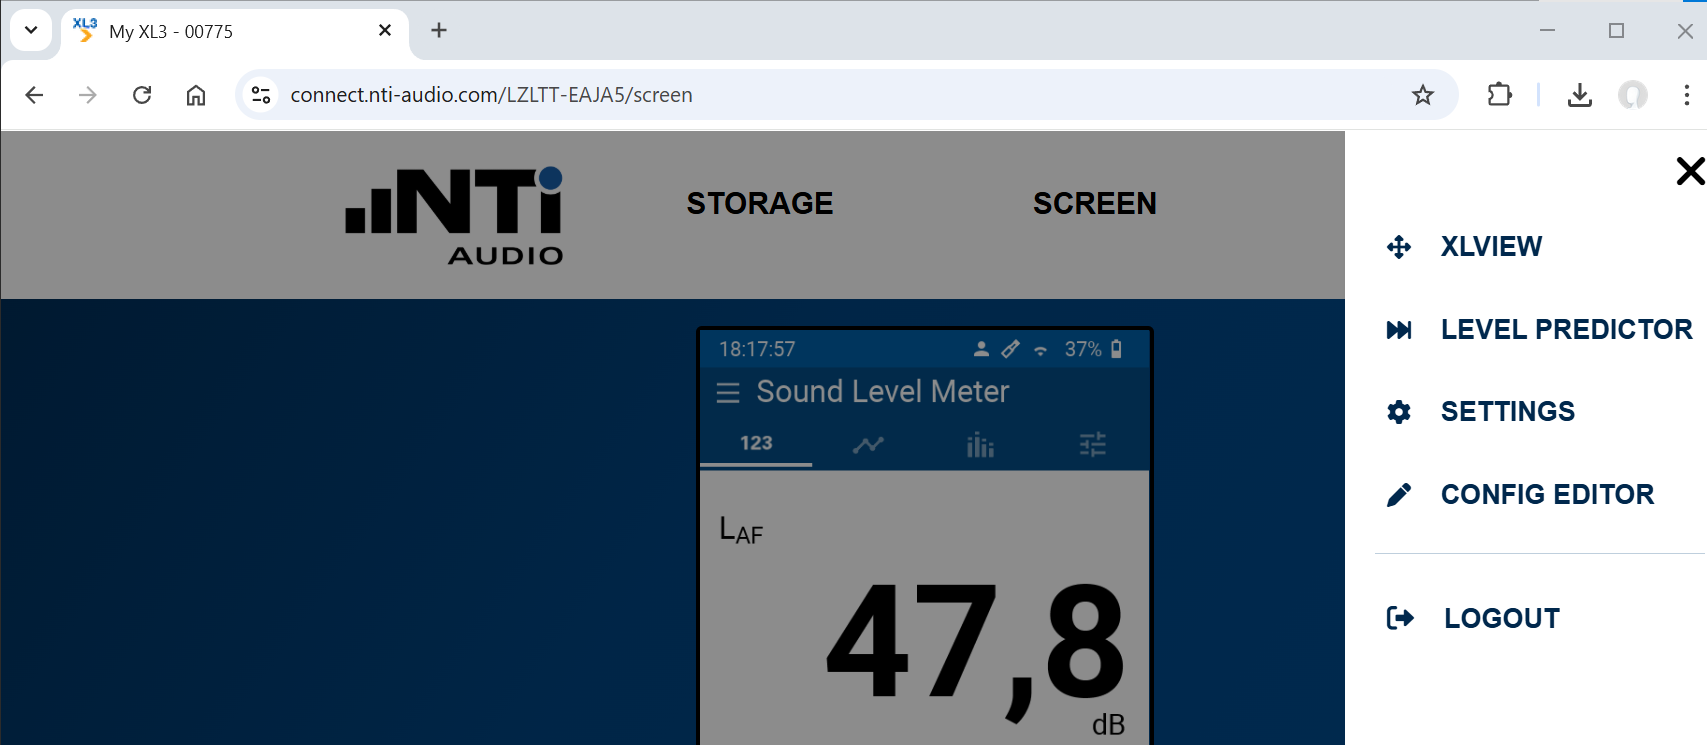Open the STORAGE page

759,204
